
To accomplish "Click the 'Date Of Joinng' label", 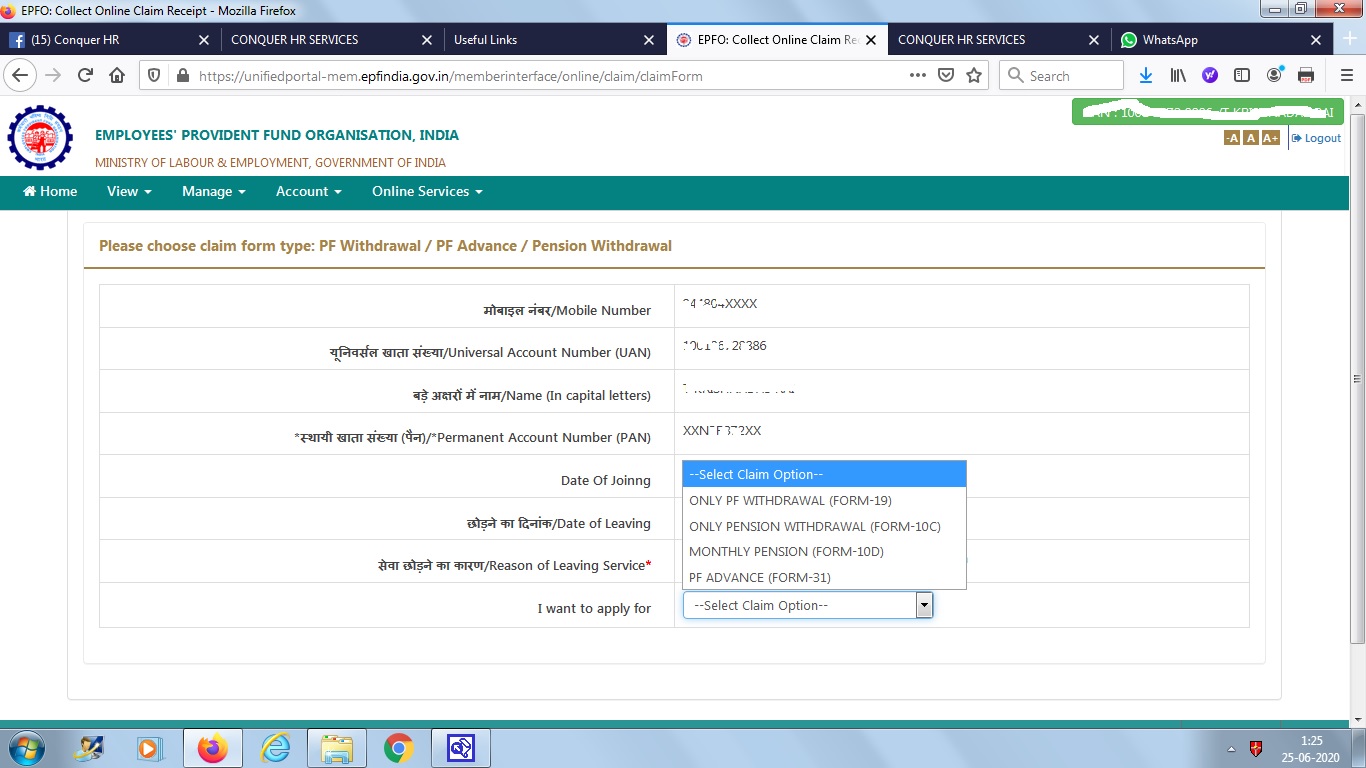I will click(x=606, y=480).
